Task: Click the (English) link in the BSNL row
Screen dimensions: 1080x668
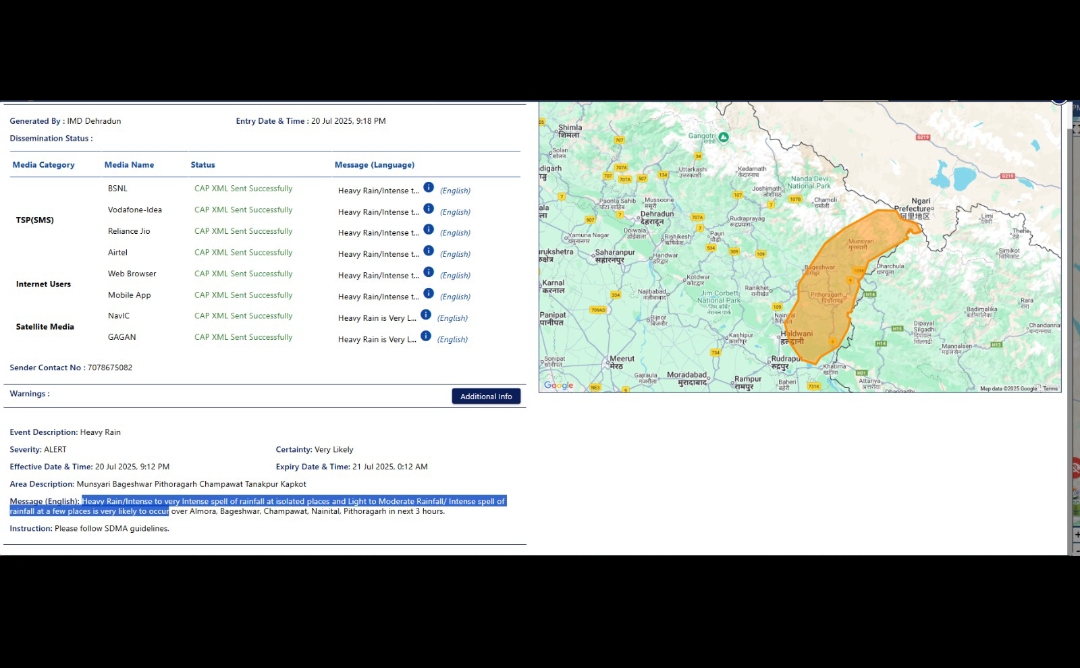Action: coord(455,190)
